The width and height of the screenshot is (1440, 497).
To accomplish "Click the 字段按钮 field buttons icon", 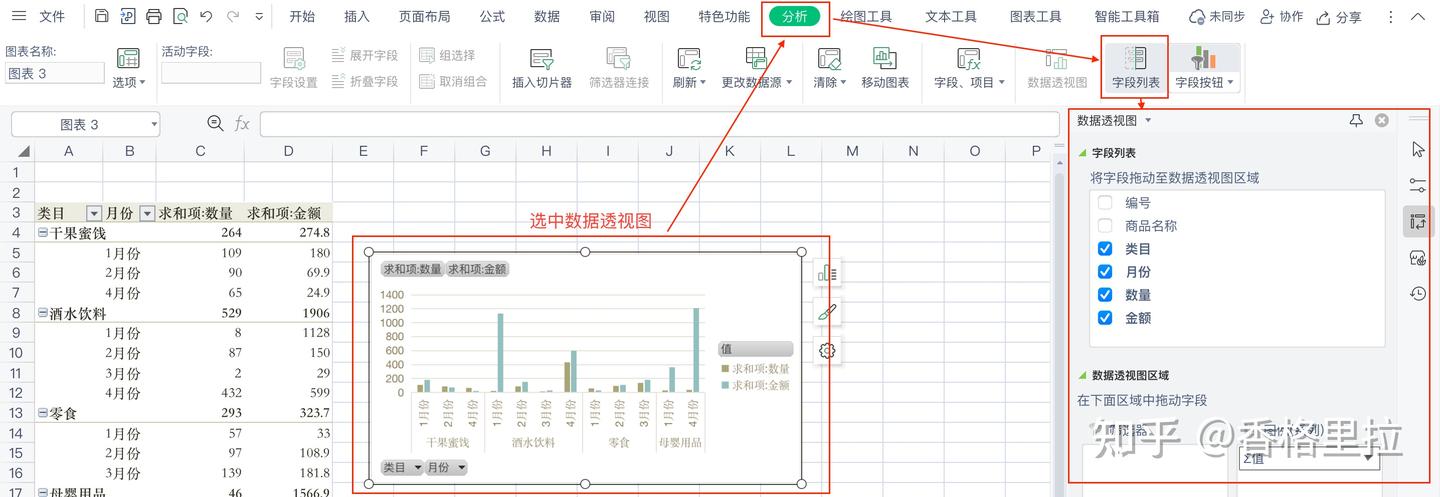I will tap(1204, 59).
